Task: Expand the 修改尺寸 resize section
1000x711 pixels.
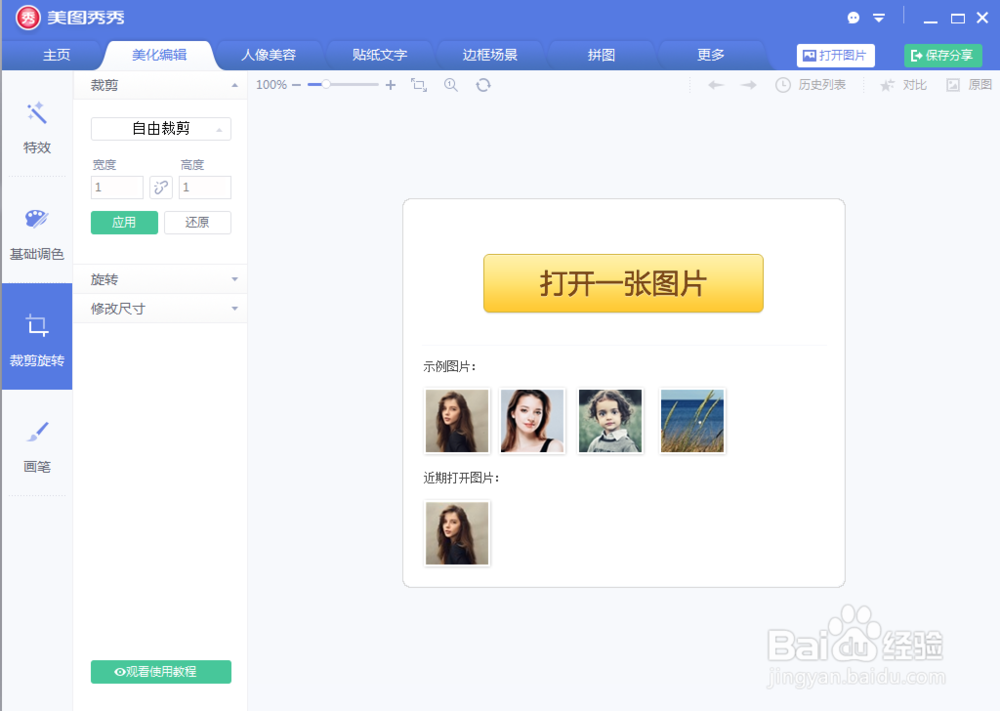Action: pyautogui.click(x=161, y=308)
